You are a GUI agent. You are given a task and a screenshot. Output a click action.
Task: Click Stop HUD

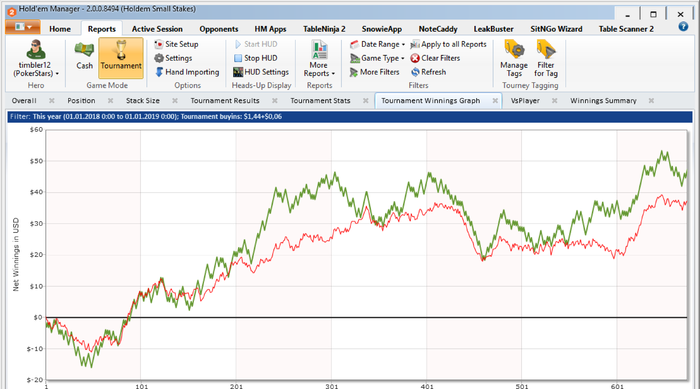pos(255,58)
